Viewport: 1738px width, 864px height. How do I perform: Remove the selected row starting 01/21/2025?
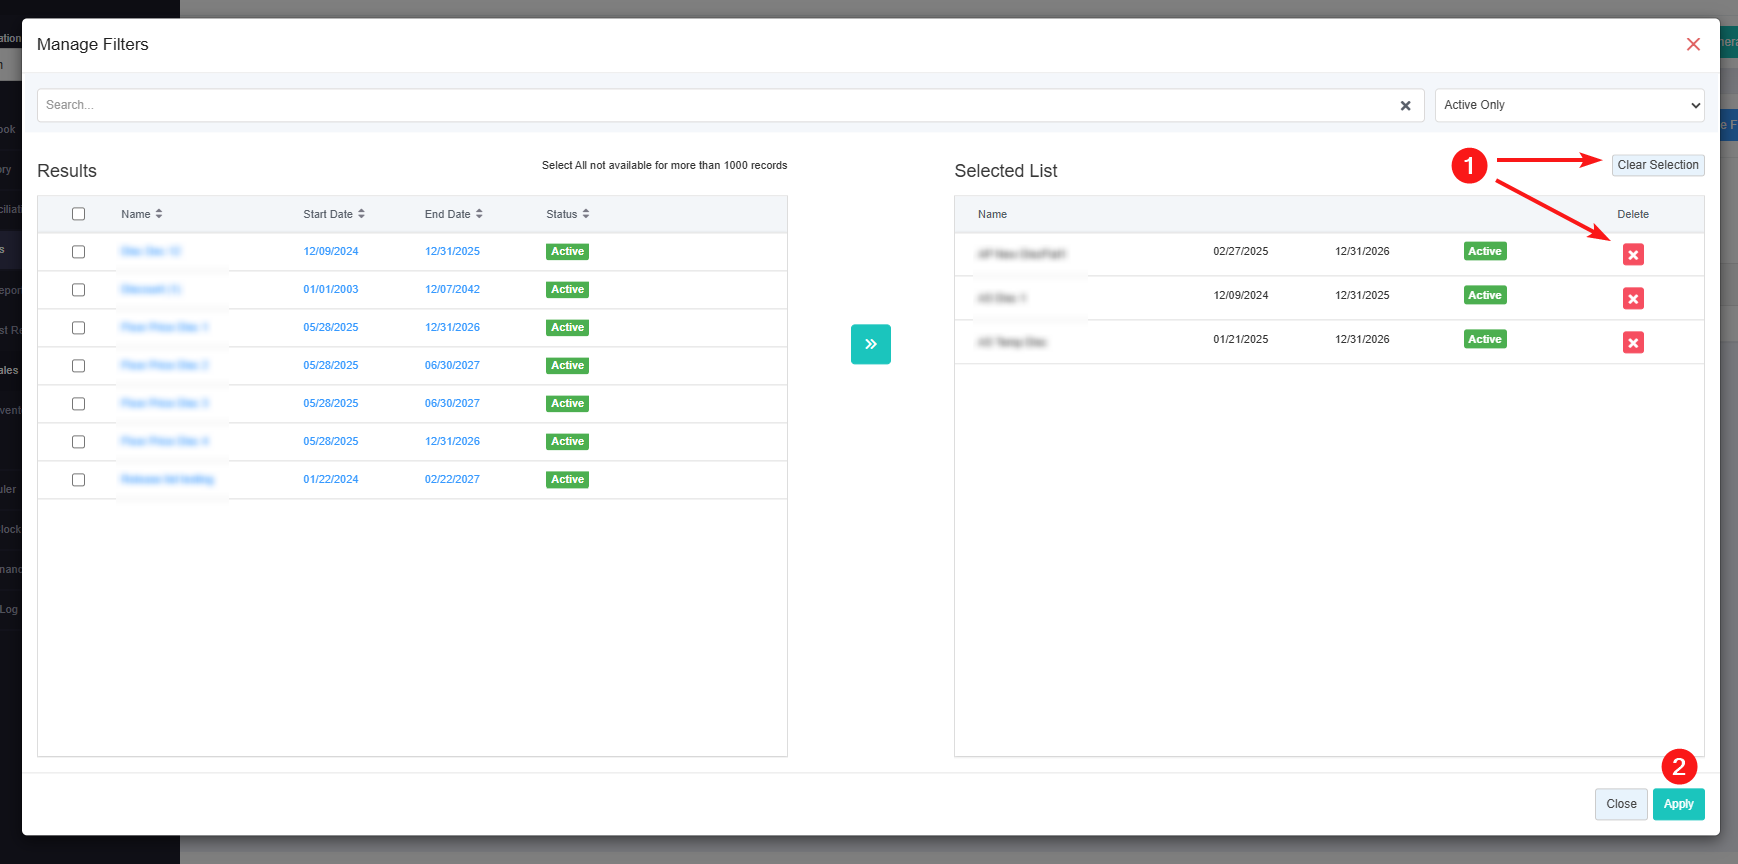tap(1632, 343)
